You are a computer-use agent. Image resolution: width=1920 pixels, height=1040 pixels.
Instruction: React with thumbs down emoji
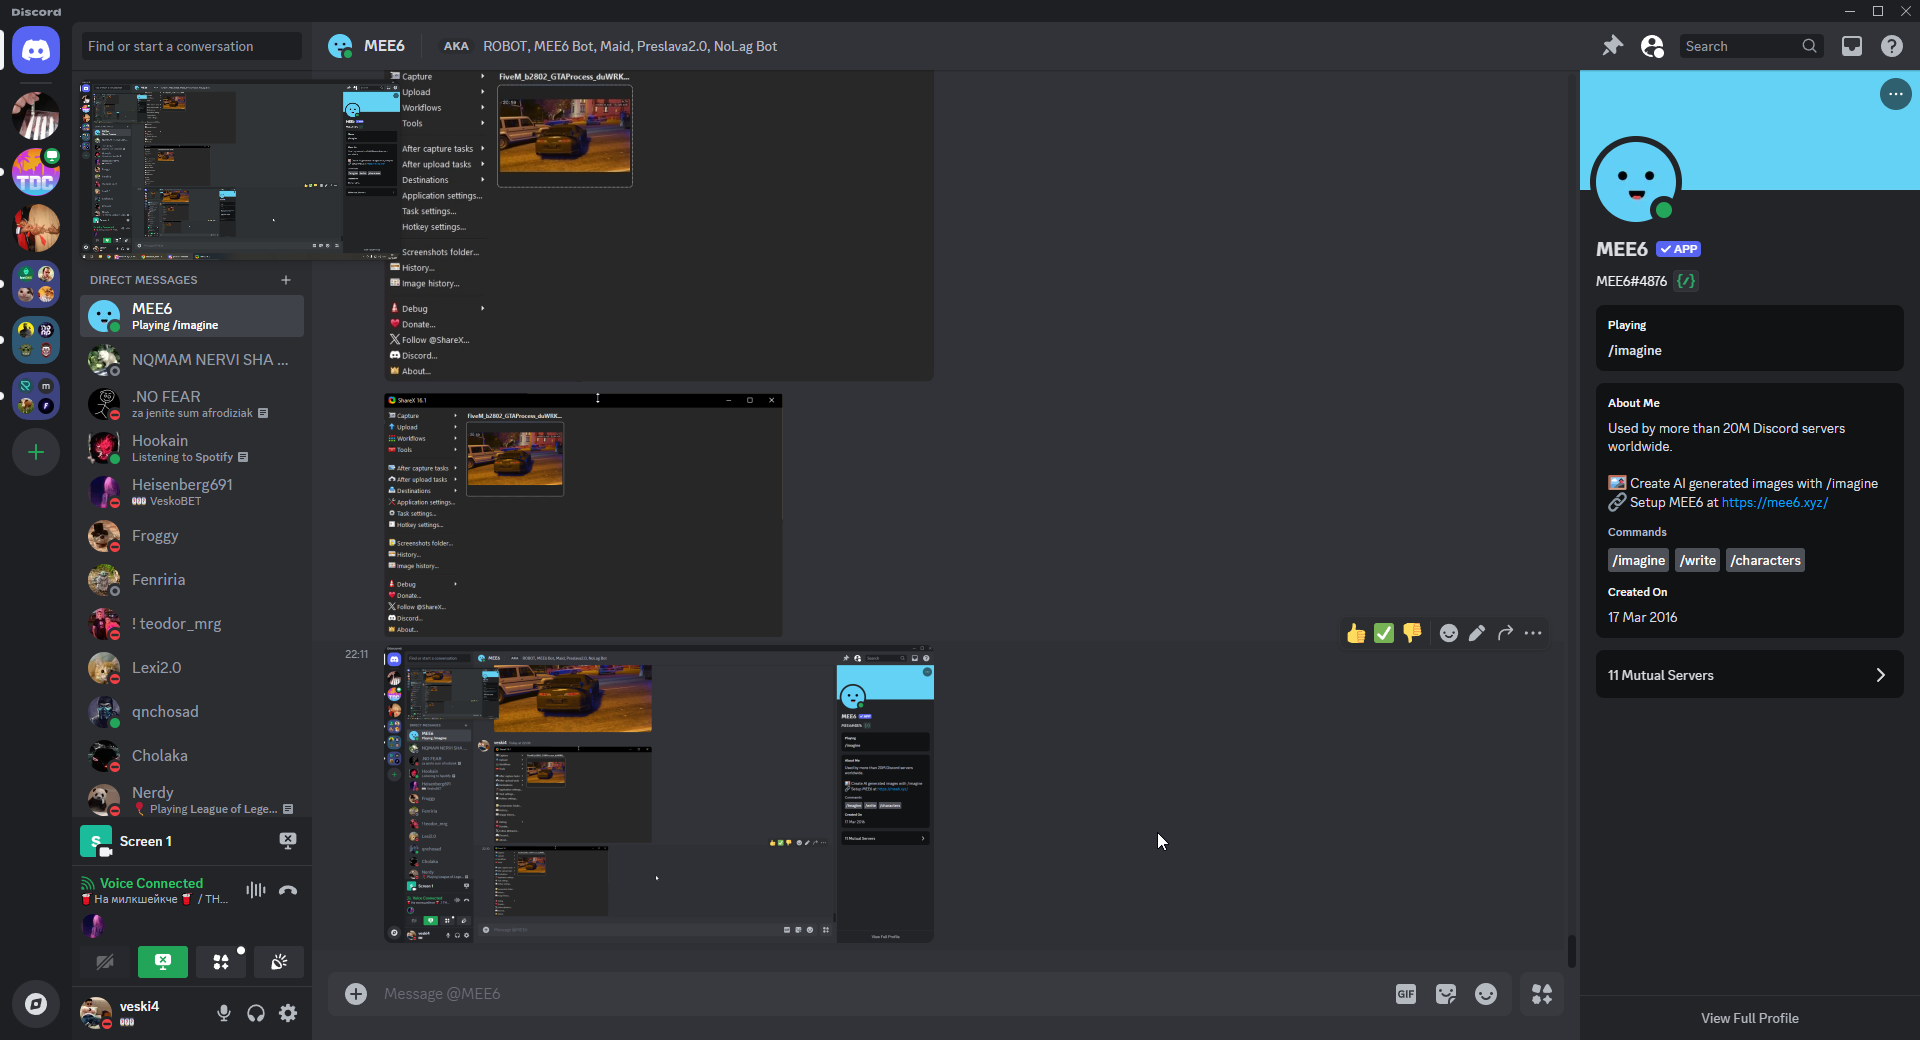[x=1412, y=633]
